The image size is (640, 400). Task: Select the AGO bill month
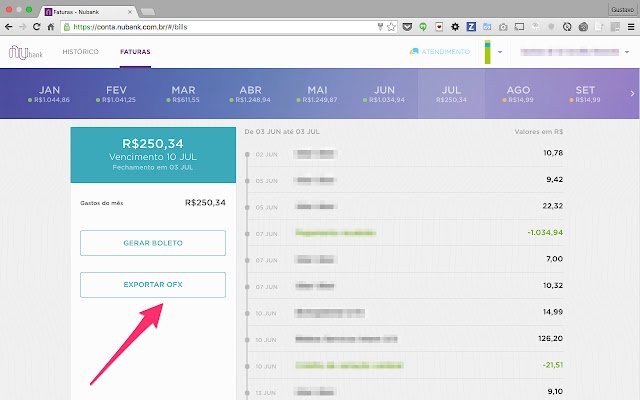(518, 94)
